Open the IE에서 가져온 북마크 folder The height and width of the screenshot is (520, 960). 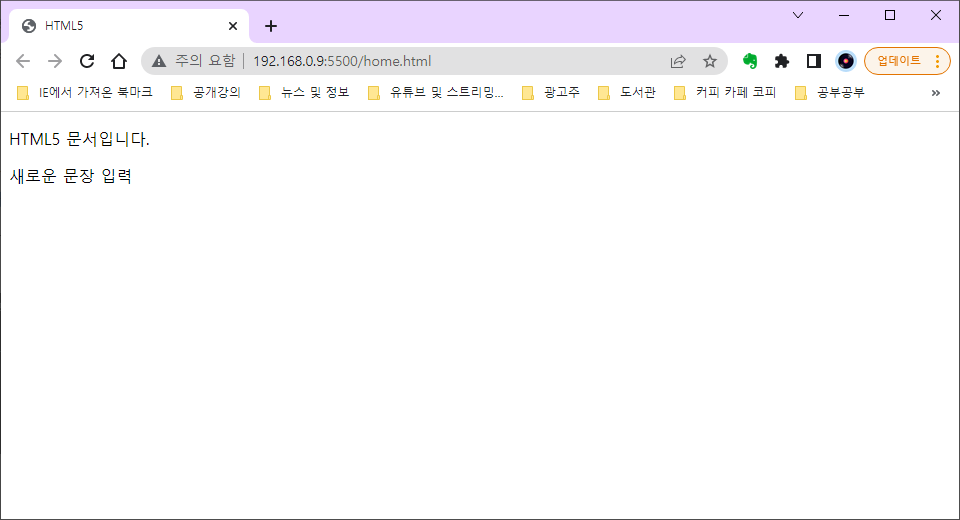point(84,92)
